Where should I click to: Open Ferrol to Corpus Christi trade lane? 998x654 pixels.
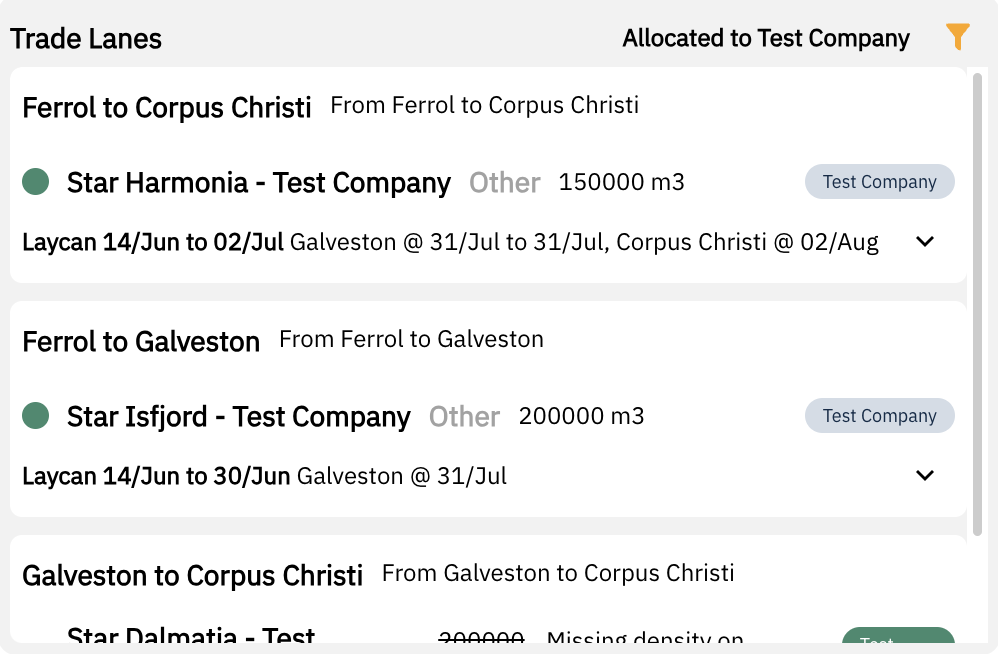click(x=167, y=107)
